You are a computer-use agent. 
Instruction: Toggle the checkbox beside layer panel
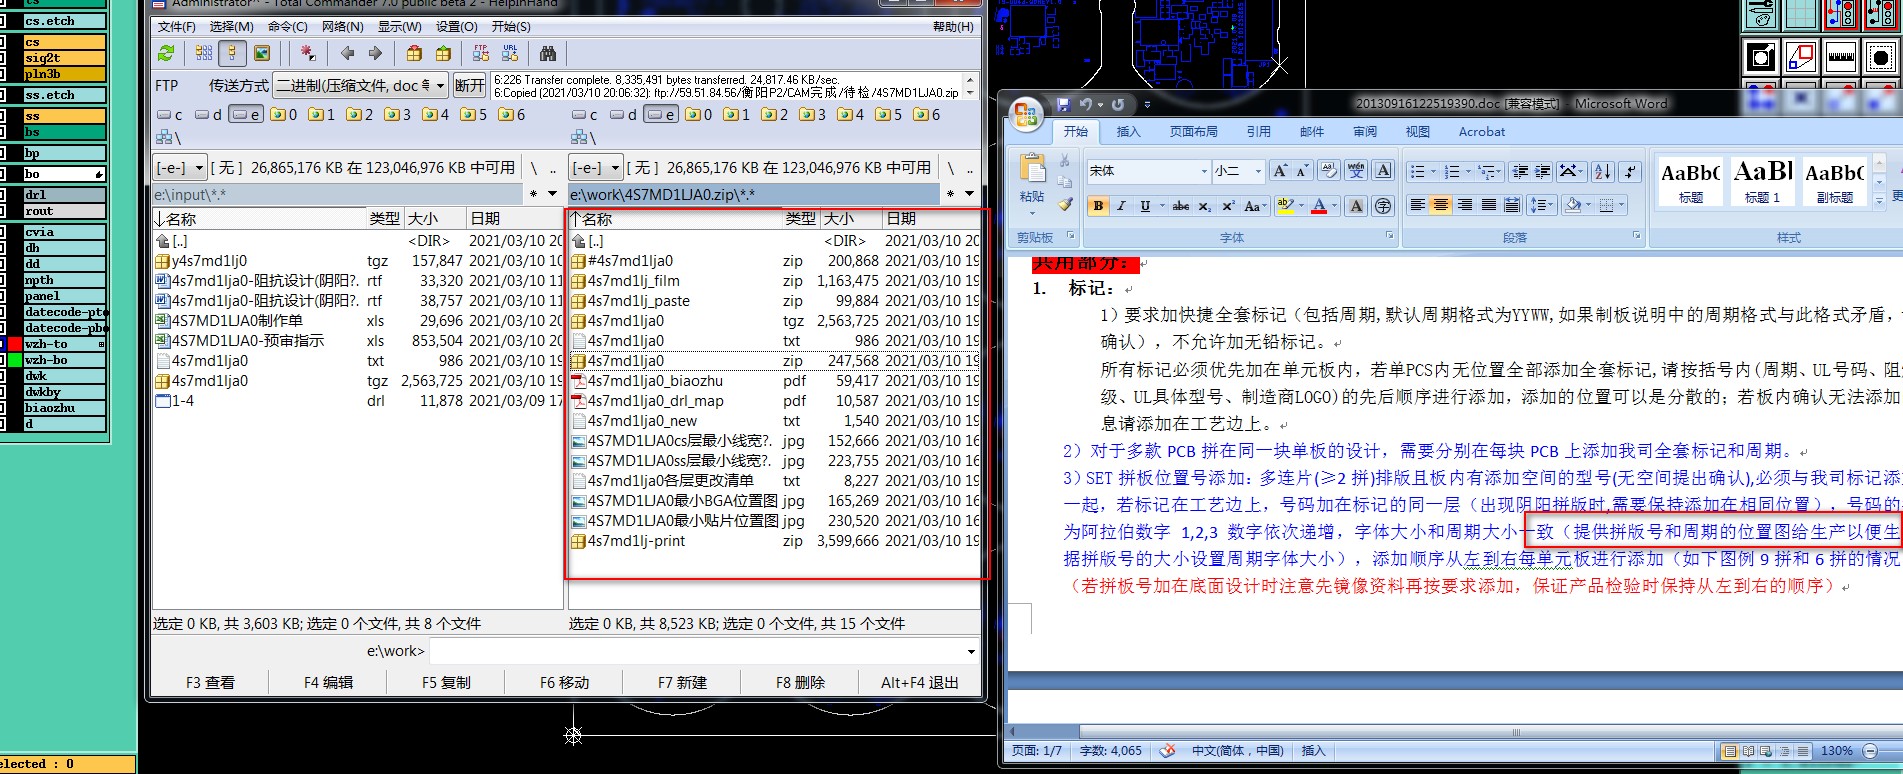[3, 296]
